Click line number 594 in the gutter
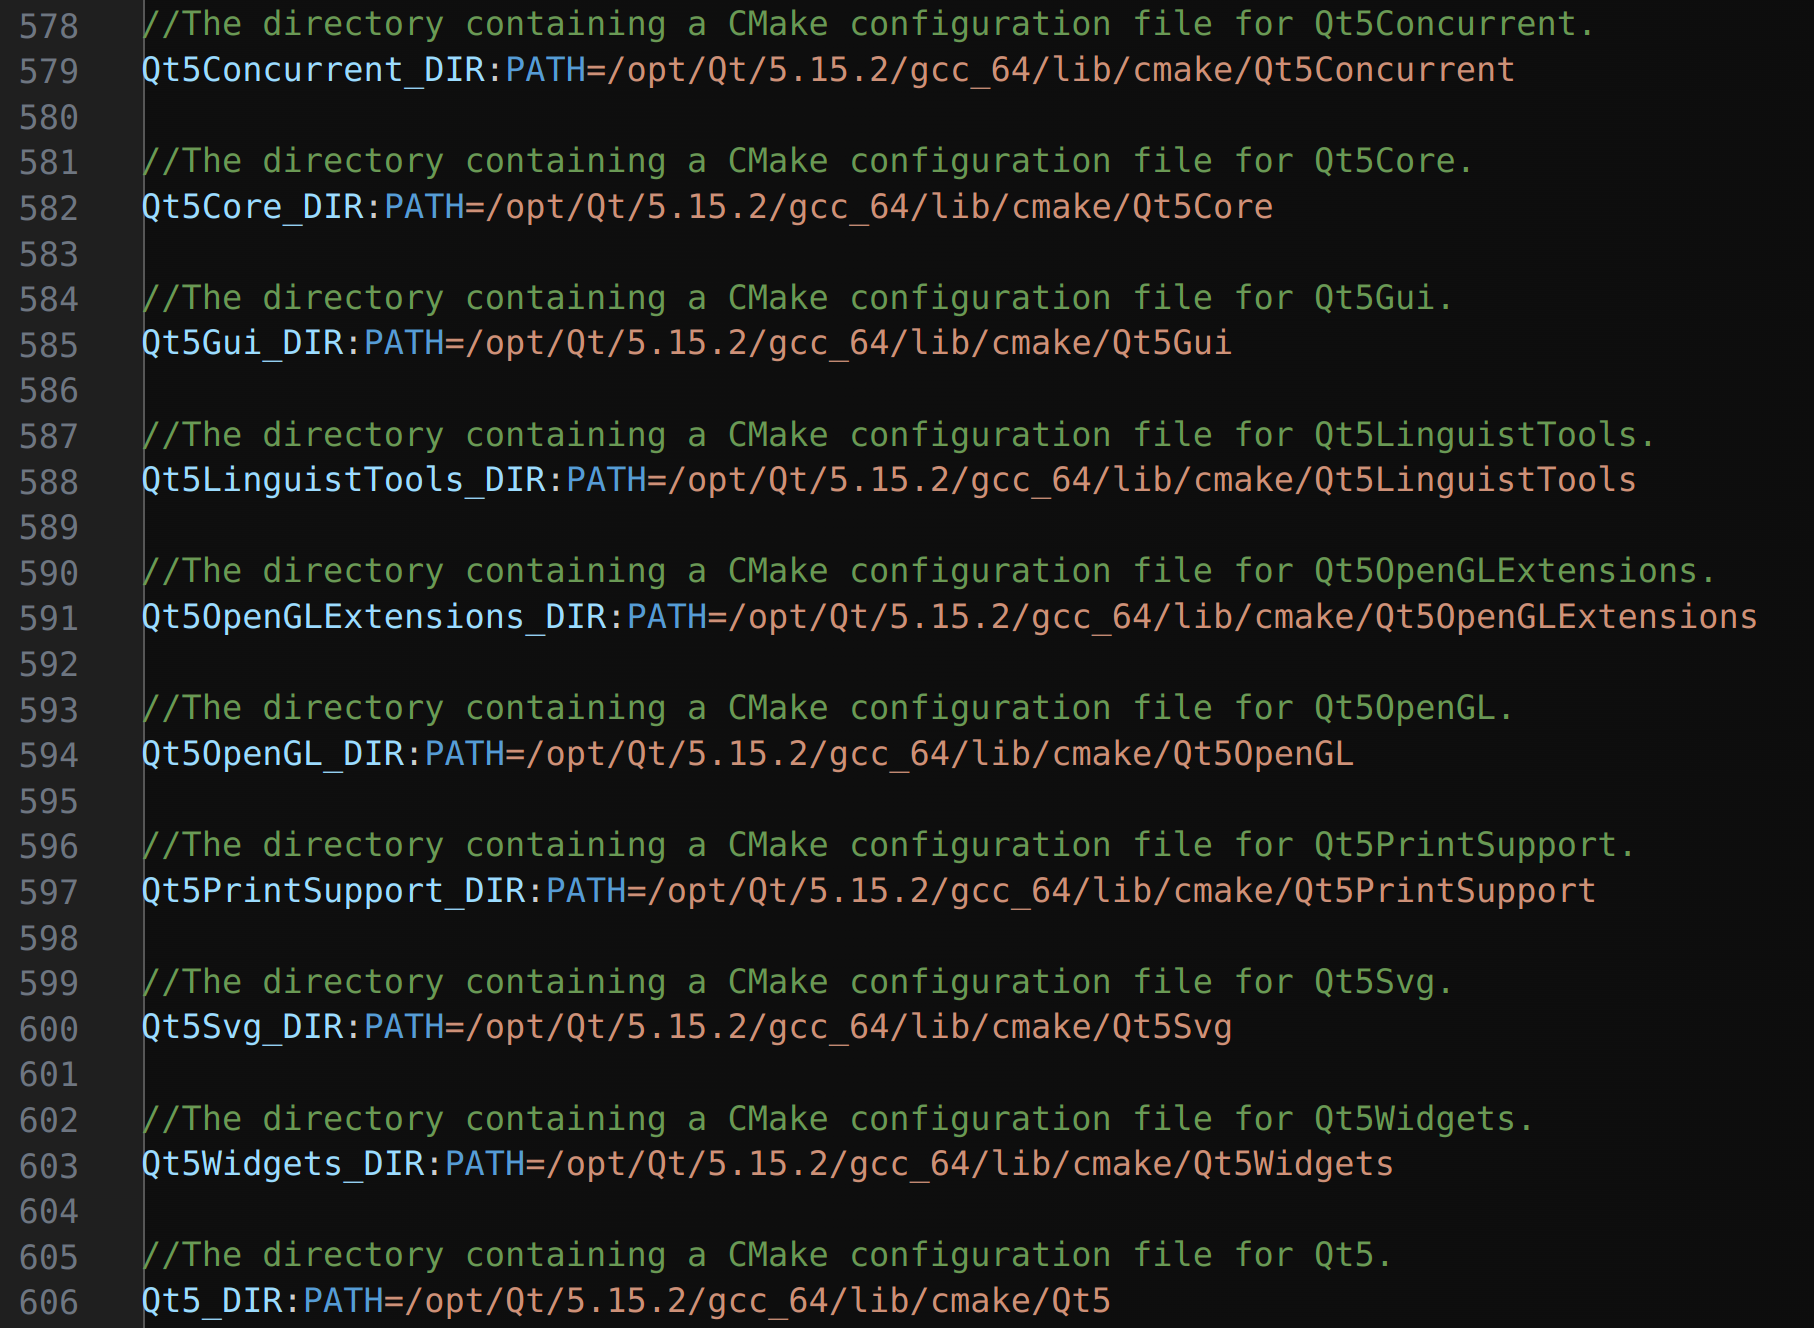 pyautogui.click(x=48, y=755)
